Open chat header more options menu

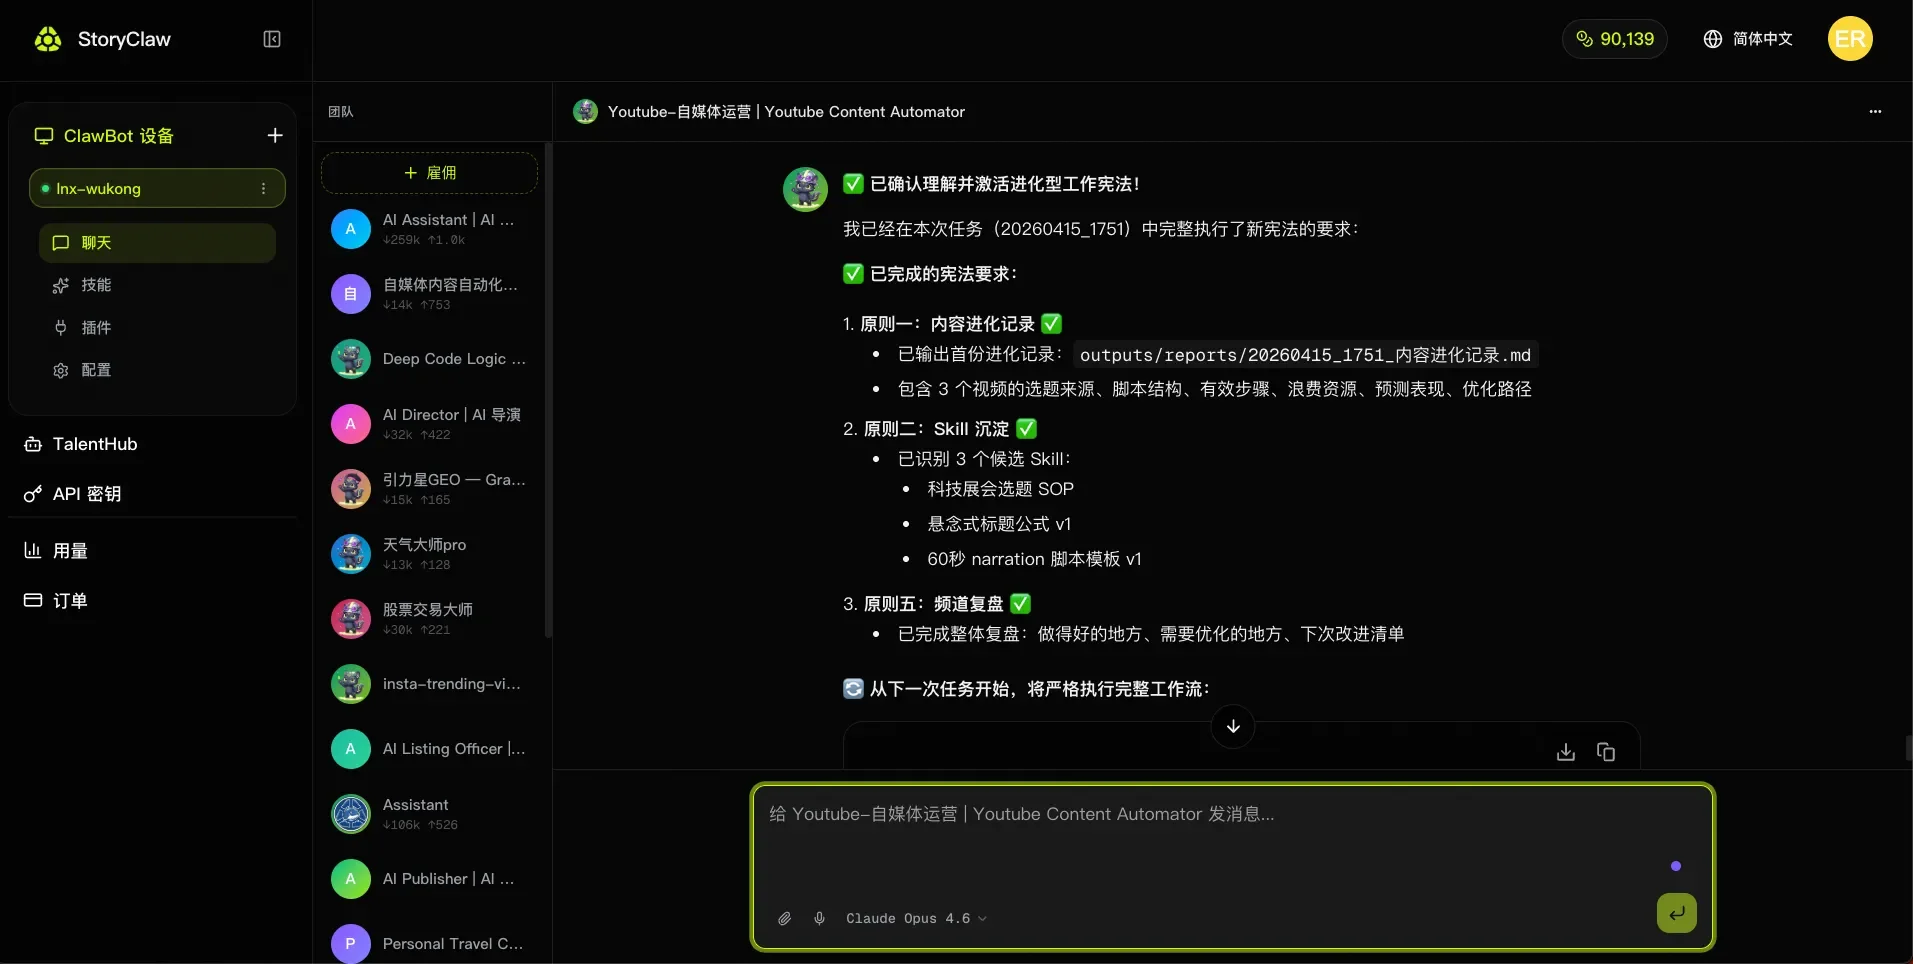(x=1875, y=111)
